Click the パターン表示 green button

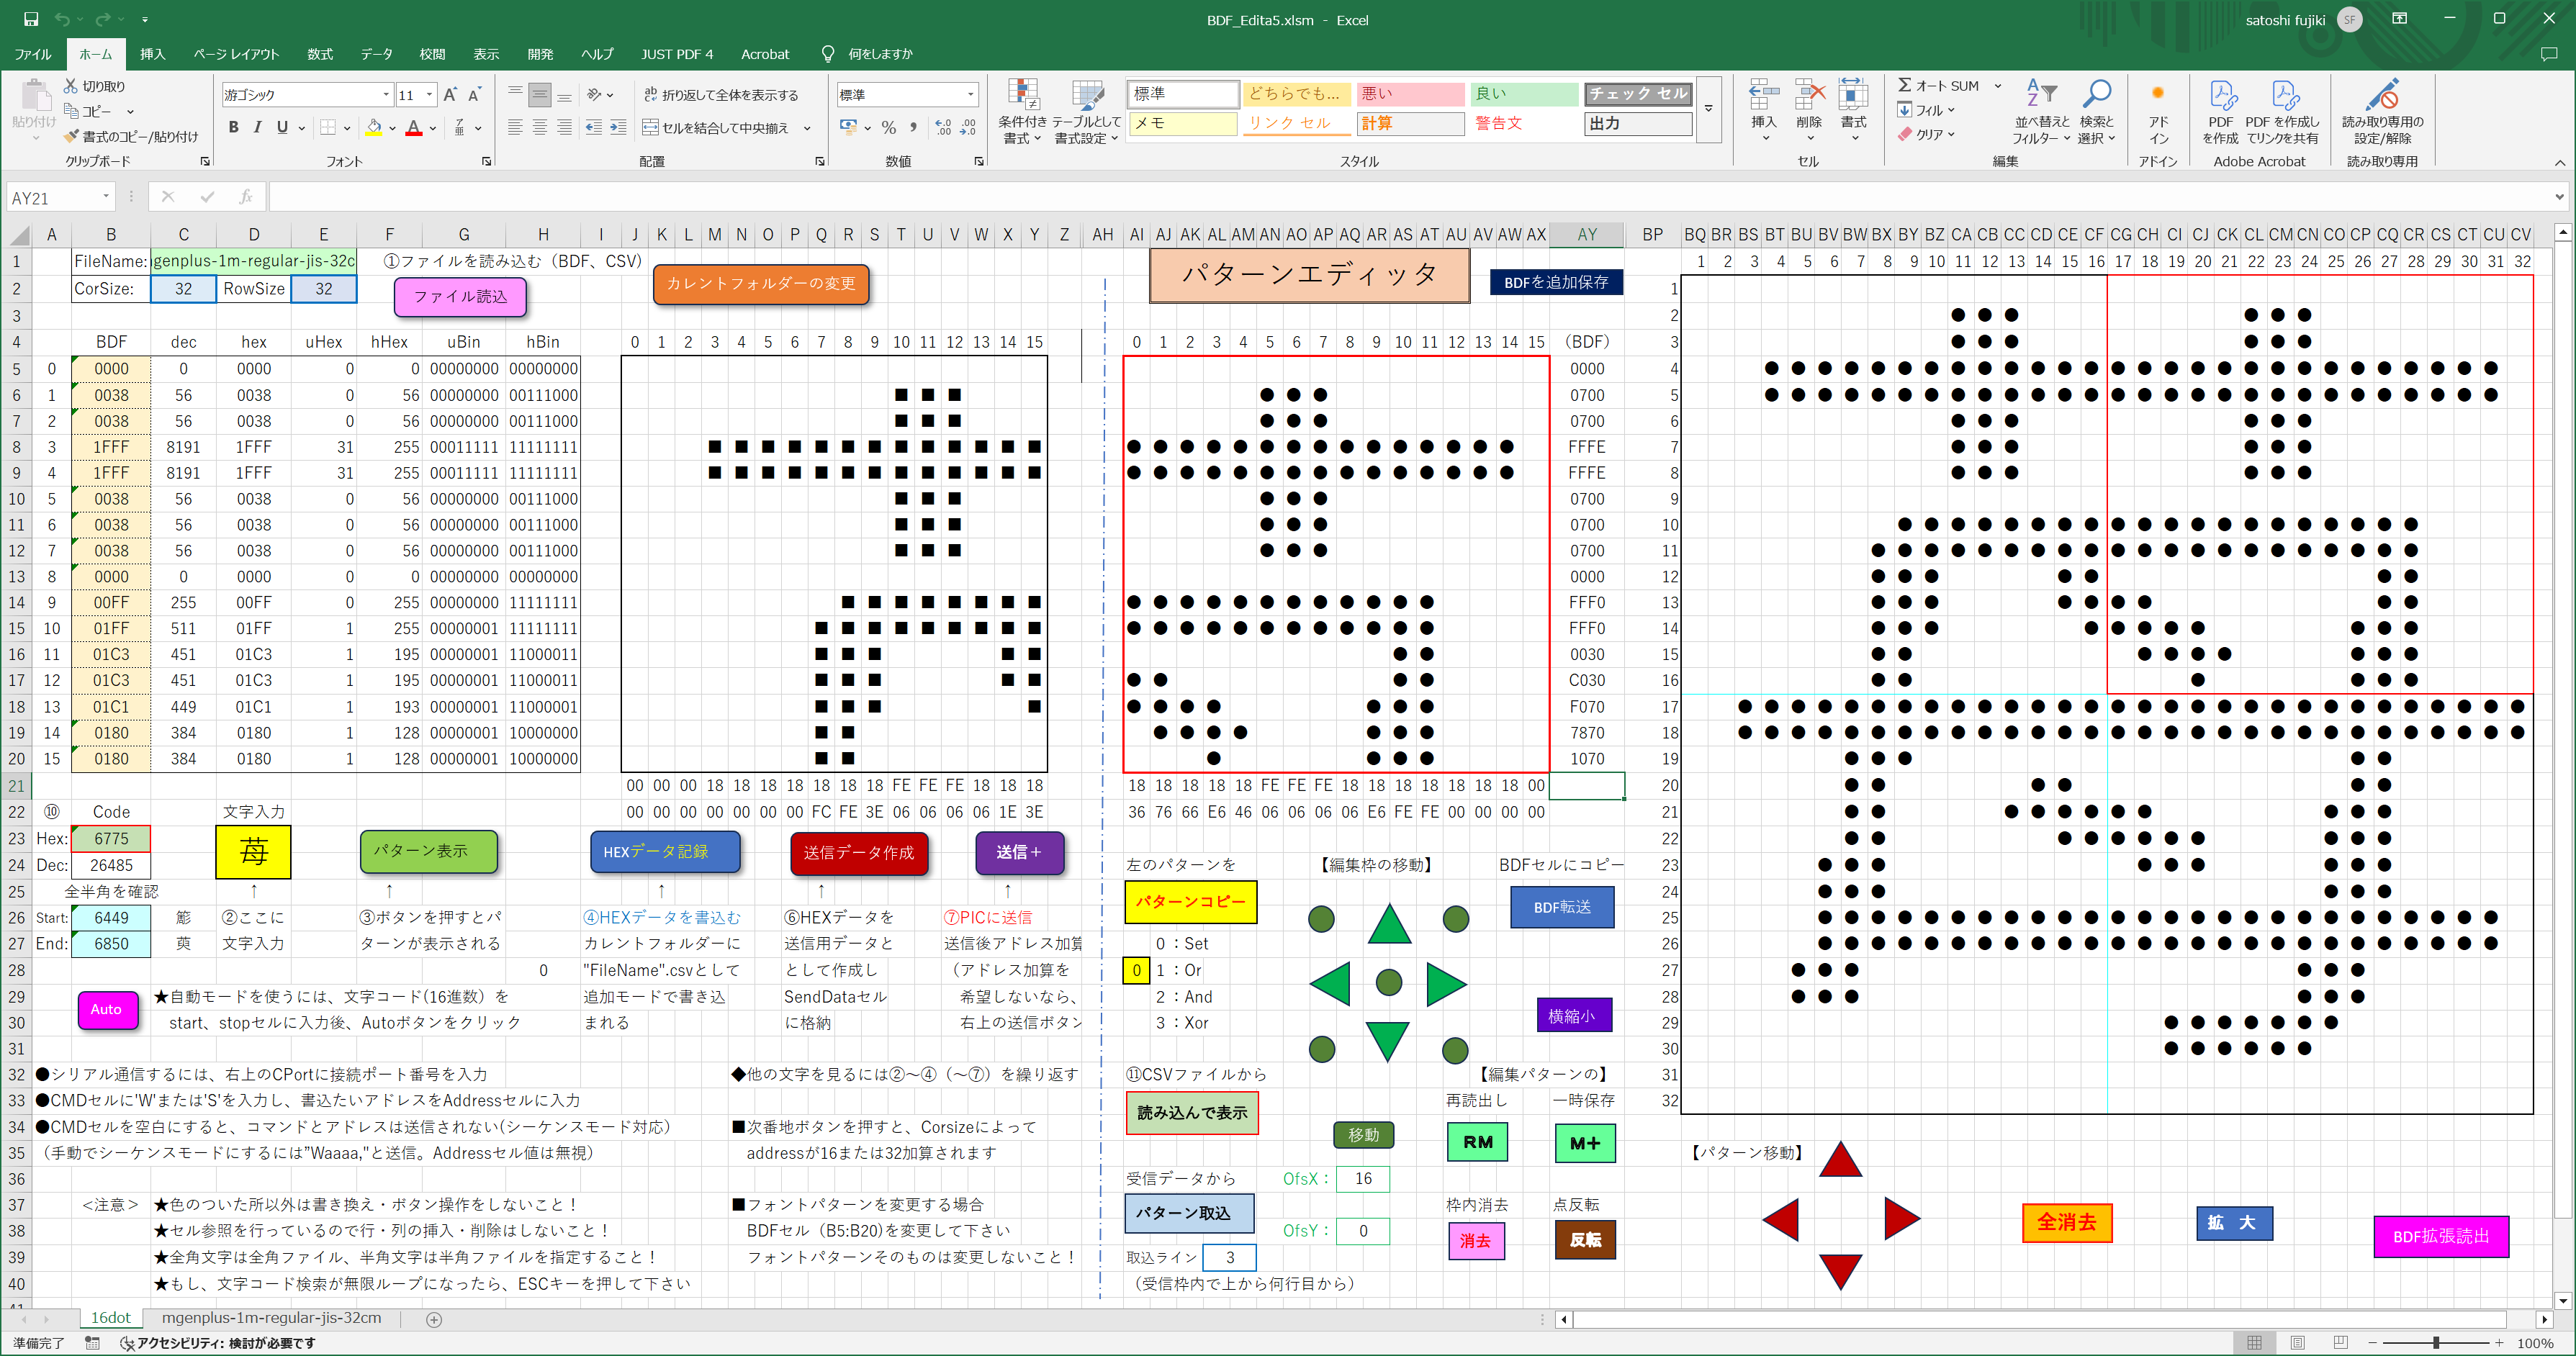[x=428, y=851]
